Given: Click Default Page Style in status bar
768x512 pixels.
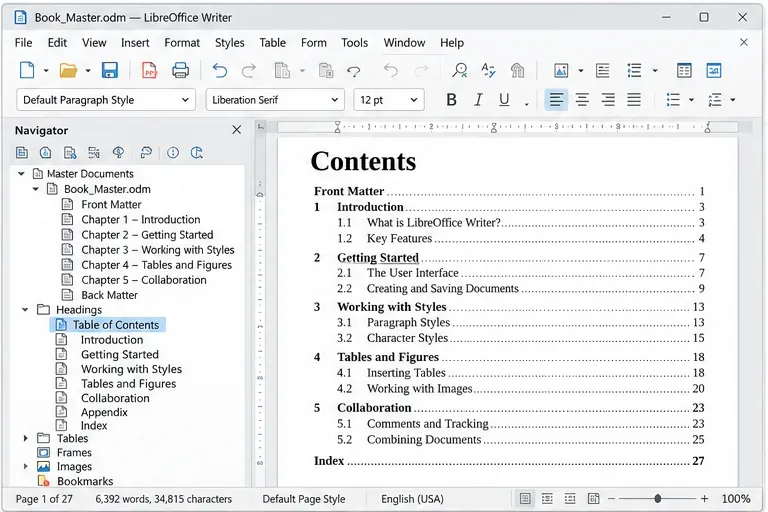Looking at the screenshot, I should coord(304,499).
